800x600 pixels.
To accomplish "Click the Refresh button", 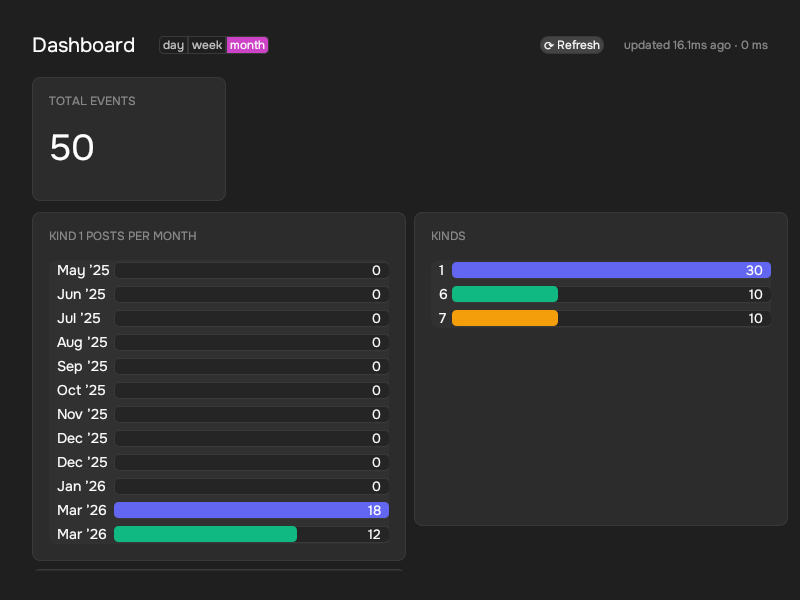I will click(572, 45).
